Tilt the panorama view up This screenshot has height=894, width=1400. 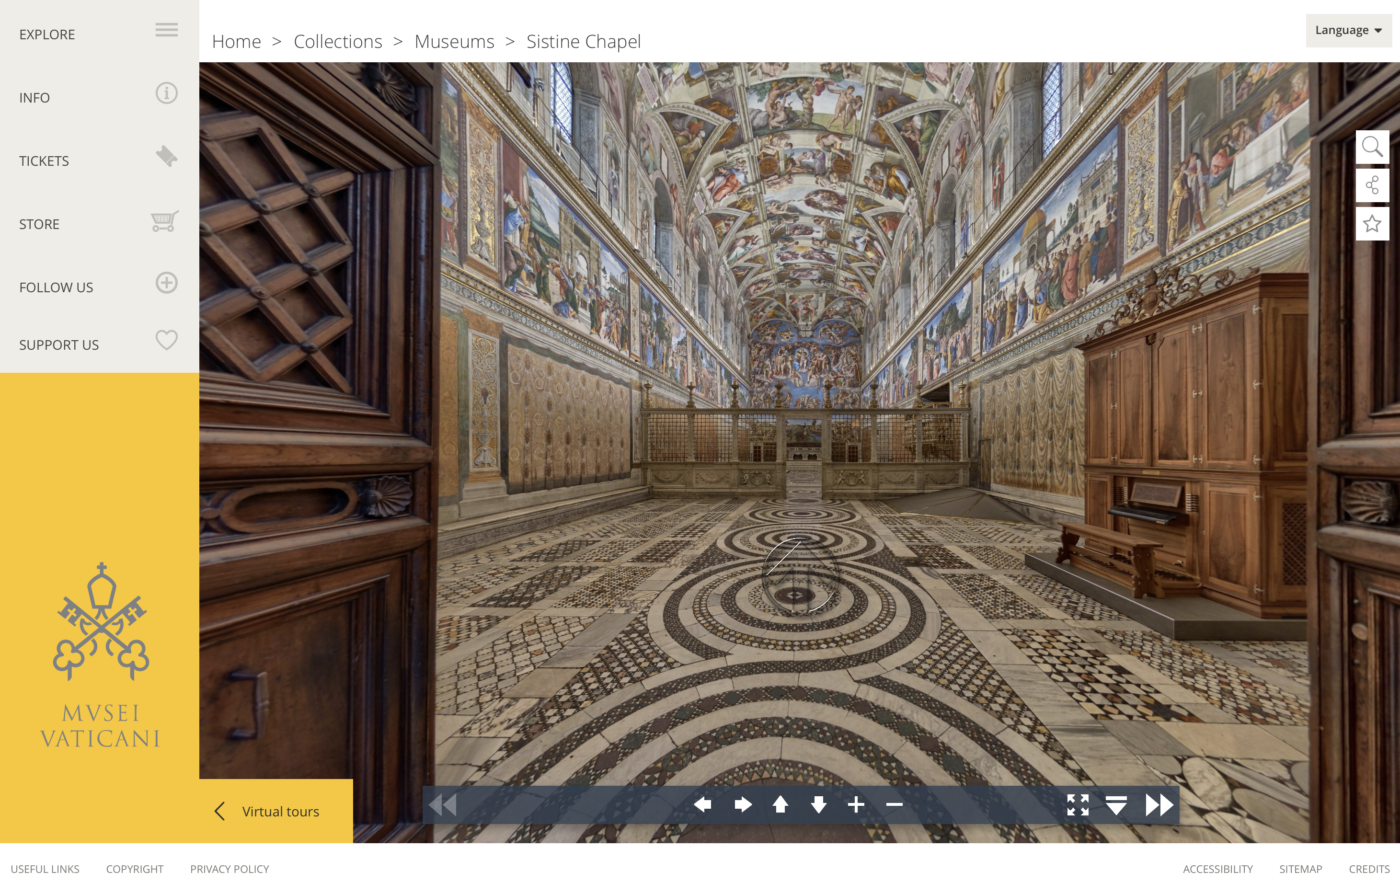[x=780, y=805]
